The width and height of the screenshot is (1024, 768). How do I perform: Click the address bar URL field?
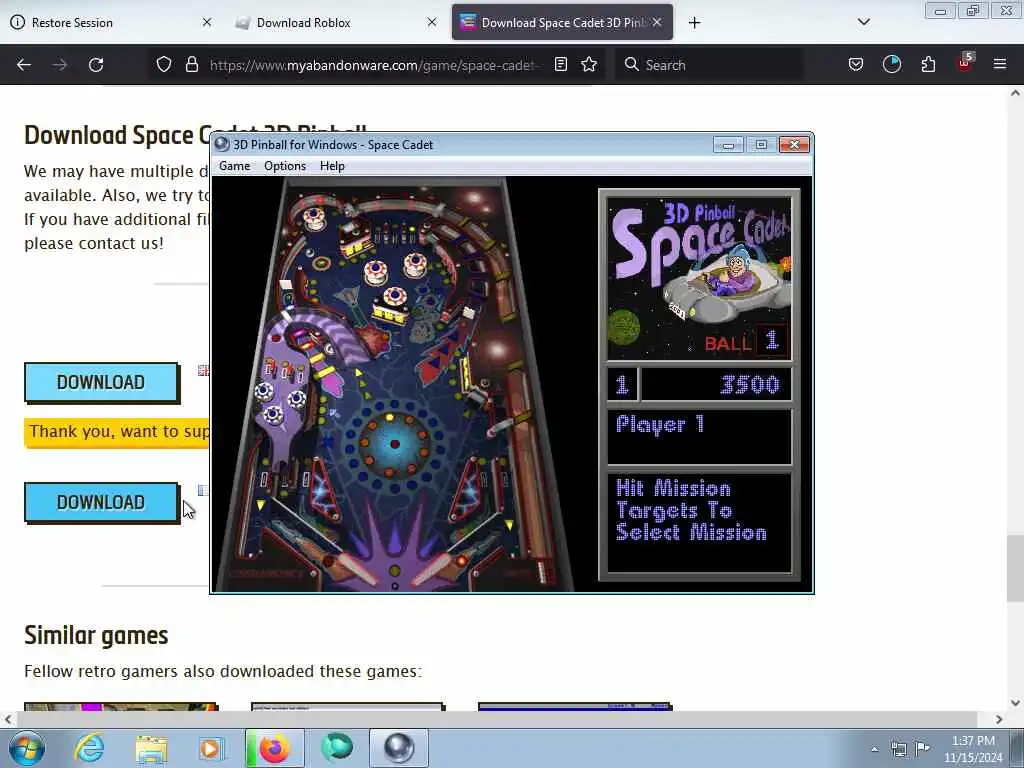[x=376, y=65]
